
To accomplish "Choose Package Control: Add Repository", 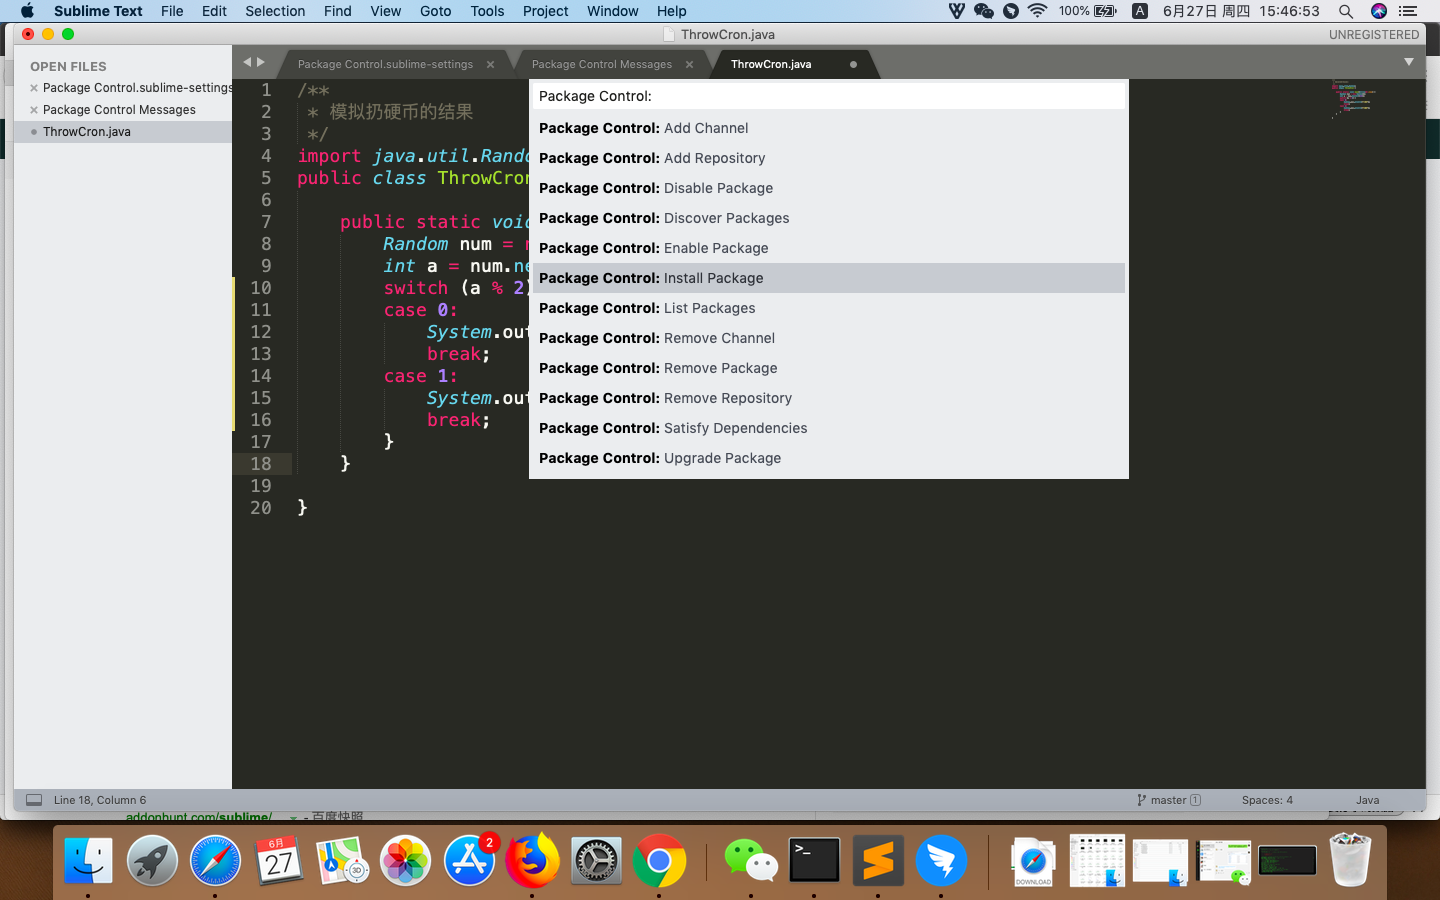I will click(x=829, y=158).
